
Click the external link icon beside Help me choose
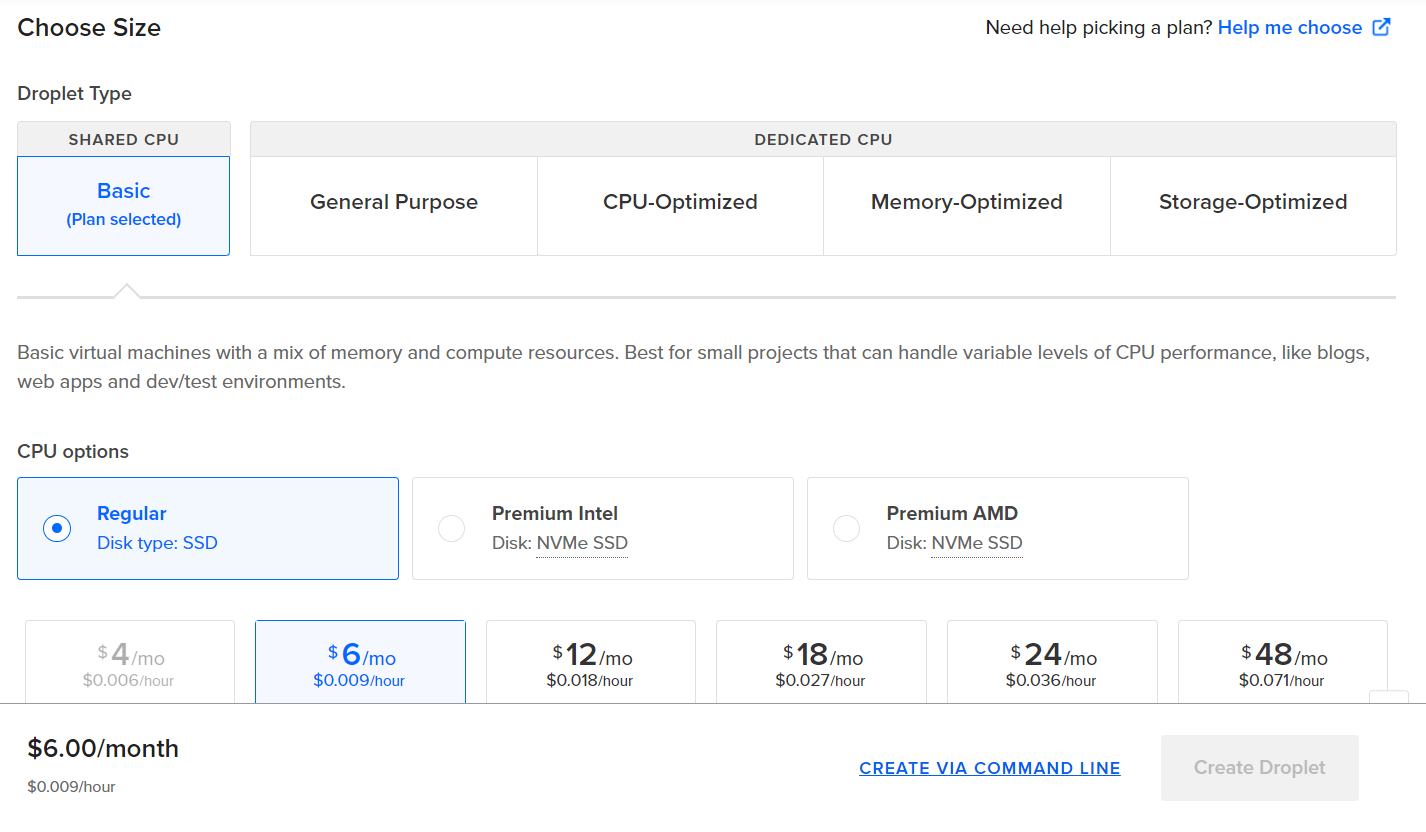pos(1381,28)
